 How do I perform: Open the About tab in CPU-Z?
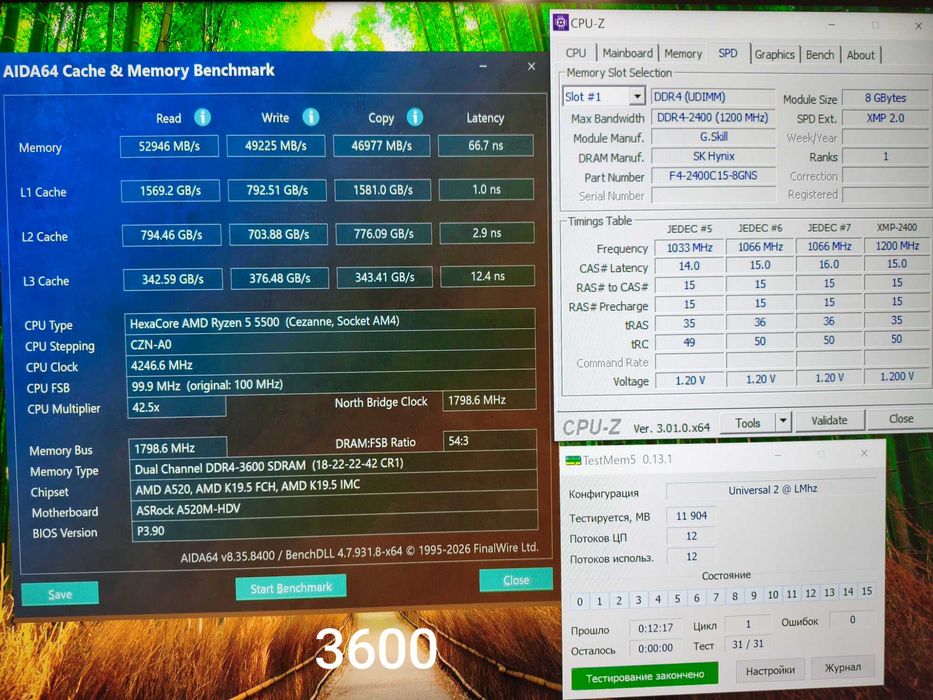tap(860, 55)
